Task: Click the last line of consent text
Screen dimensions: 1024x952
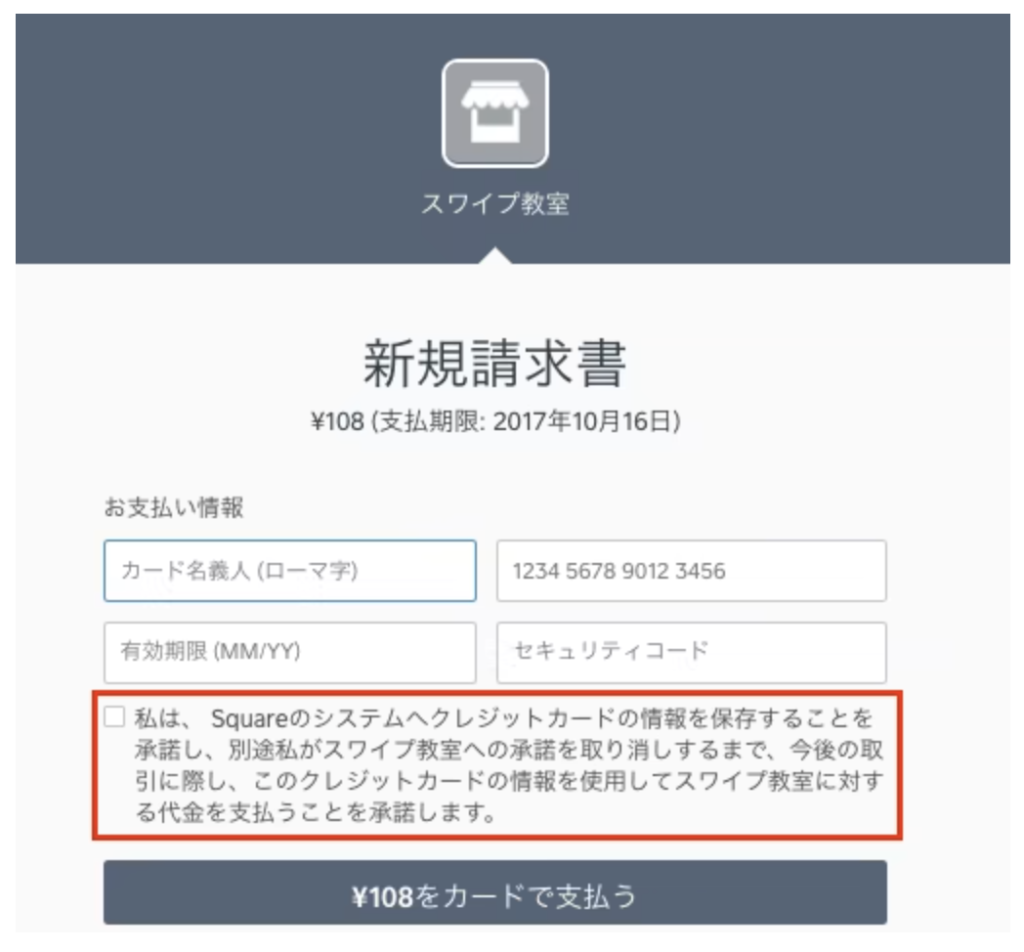Action: pos(320,812)
